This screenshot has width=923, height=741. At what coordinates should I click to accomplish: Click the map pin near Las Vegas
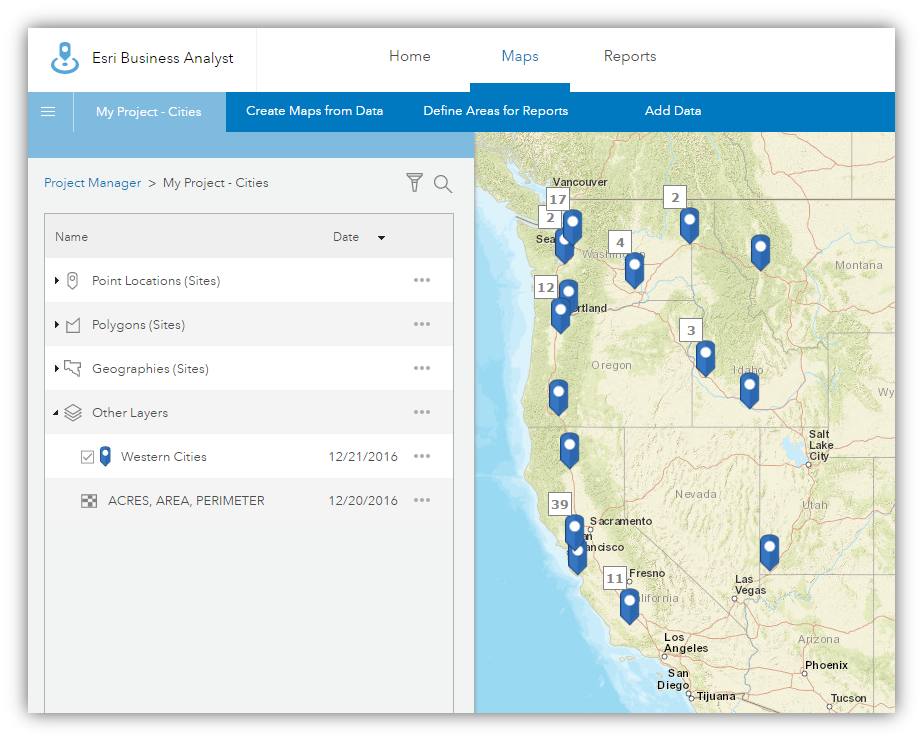pos(769,552)
